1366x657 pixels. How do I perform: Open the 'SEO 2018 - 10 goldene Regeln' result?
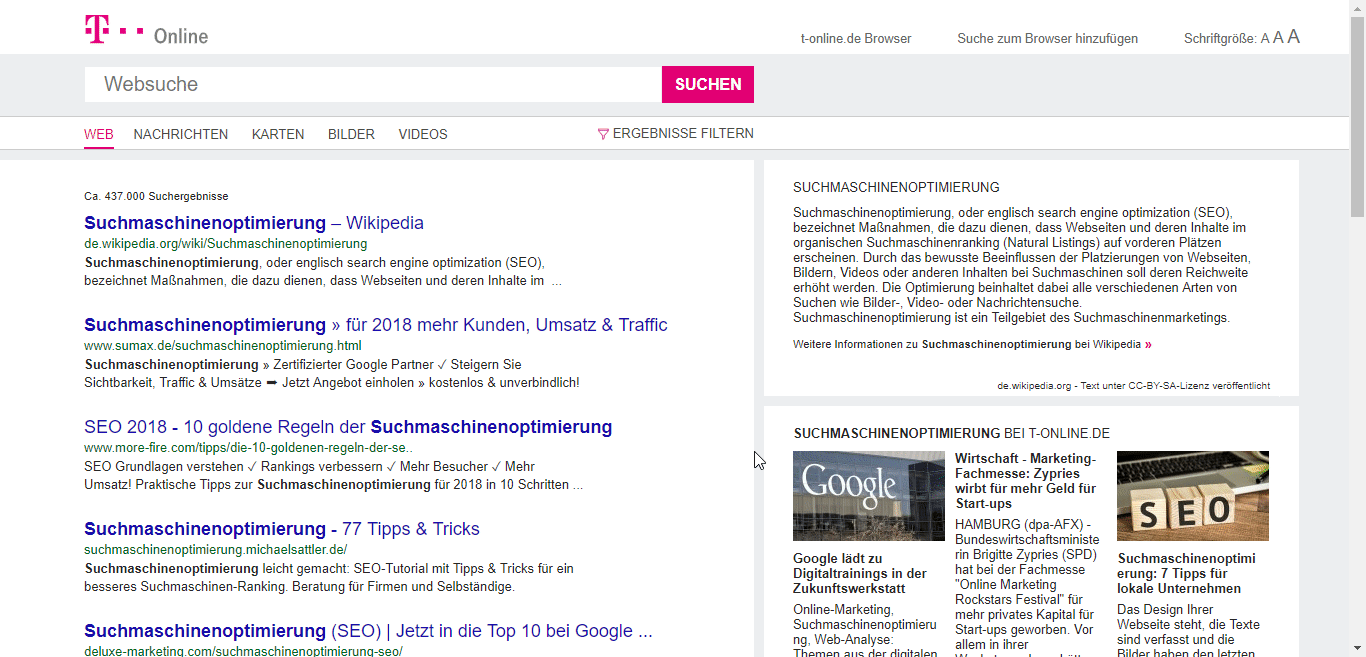click(348, 427)
